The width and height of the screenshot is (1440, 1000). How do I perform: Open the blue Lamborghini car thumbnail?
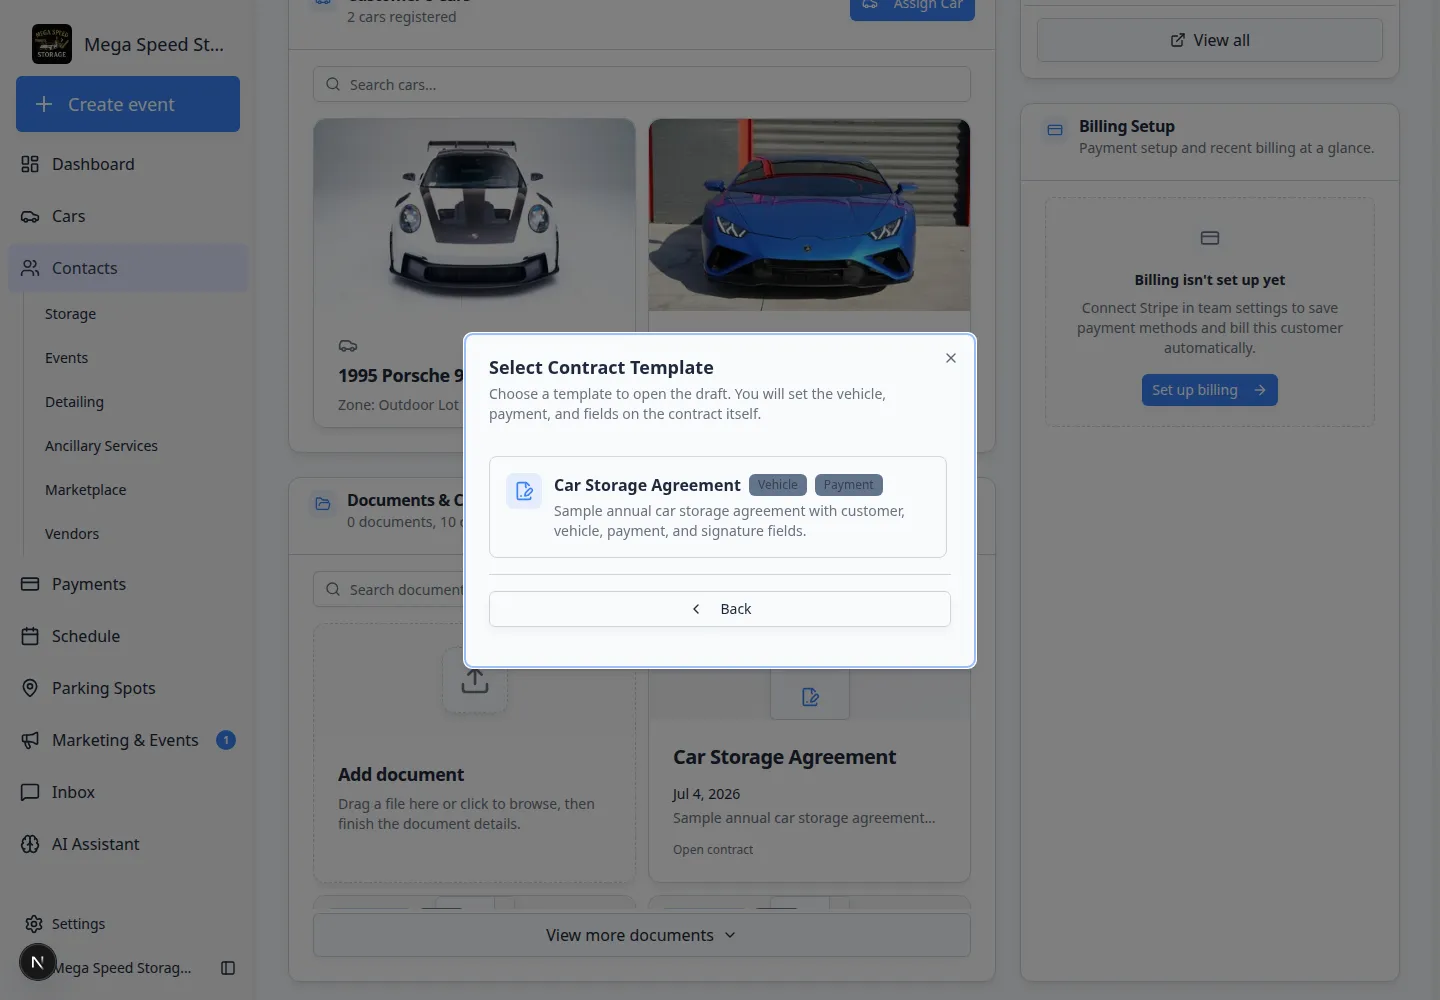click(x=809, y=215)
